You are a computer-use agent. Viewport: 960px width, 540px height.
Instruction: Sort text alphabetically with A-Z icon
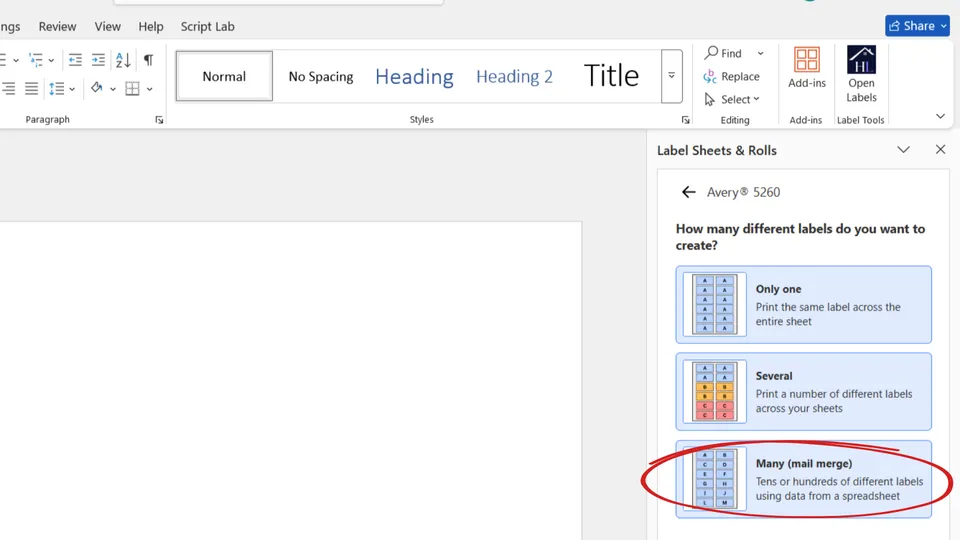pyautogui.click(x=123, y=59)
